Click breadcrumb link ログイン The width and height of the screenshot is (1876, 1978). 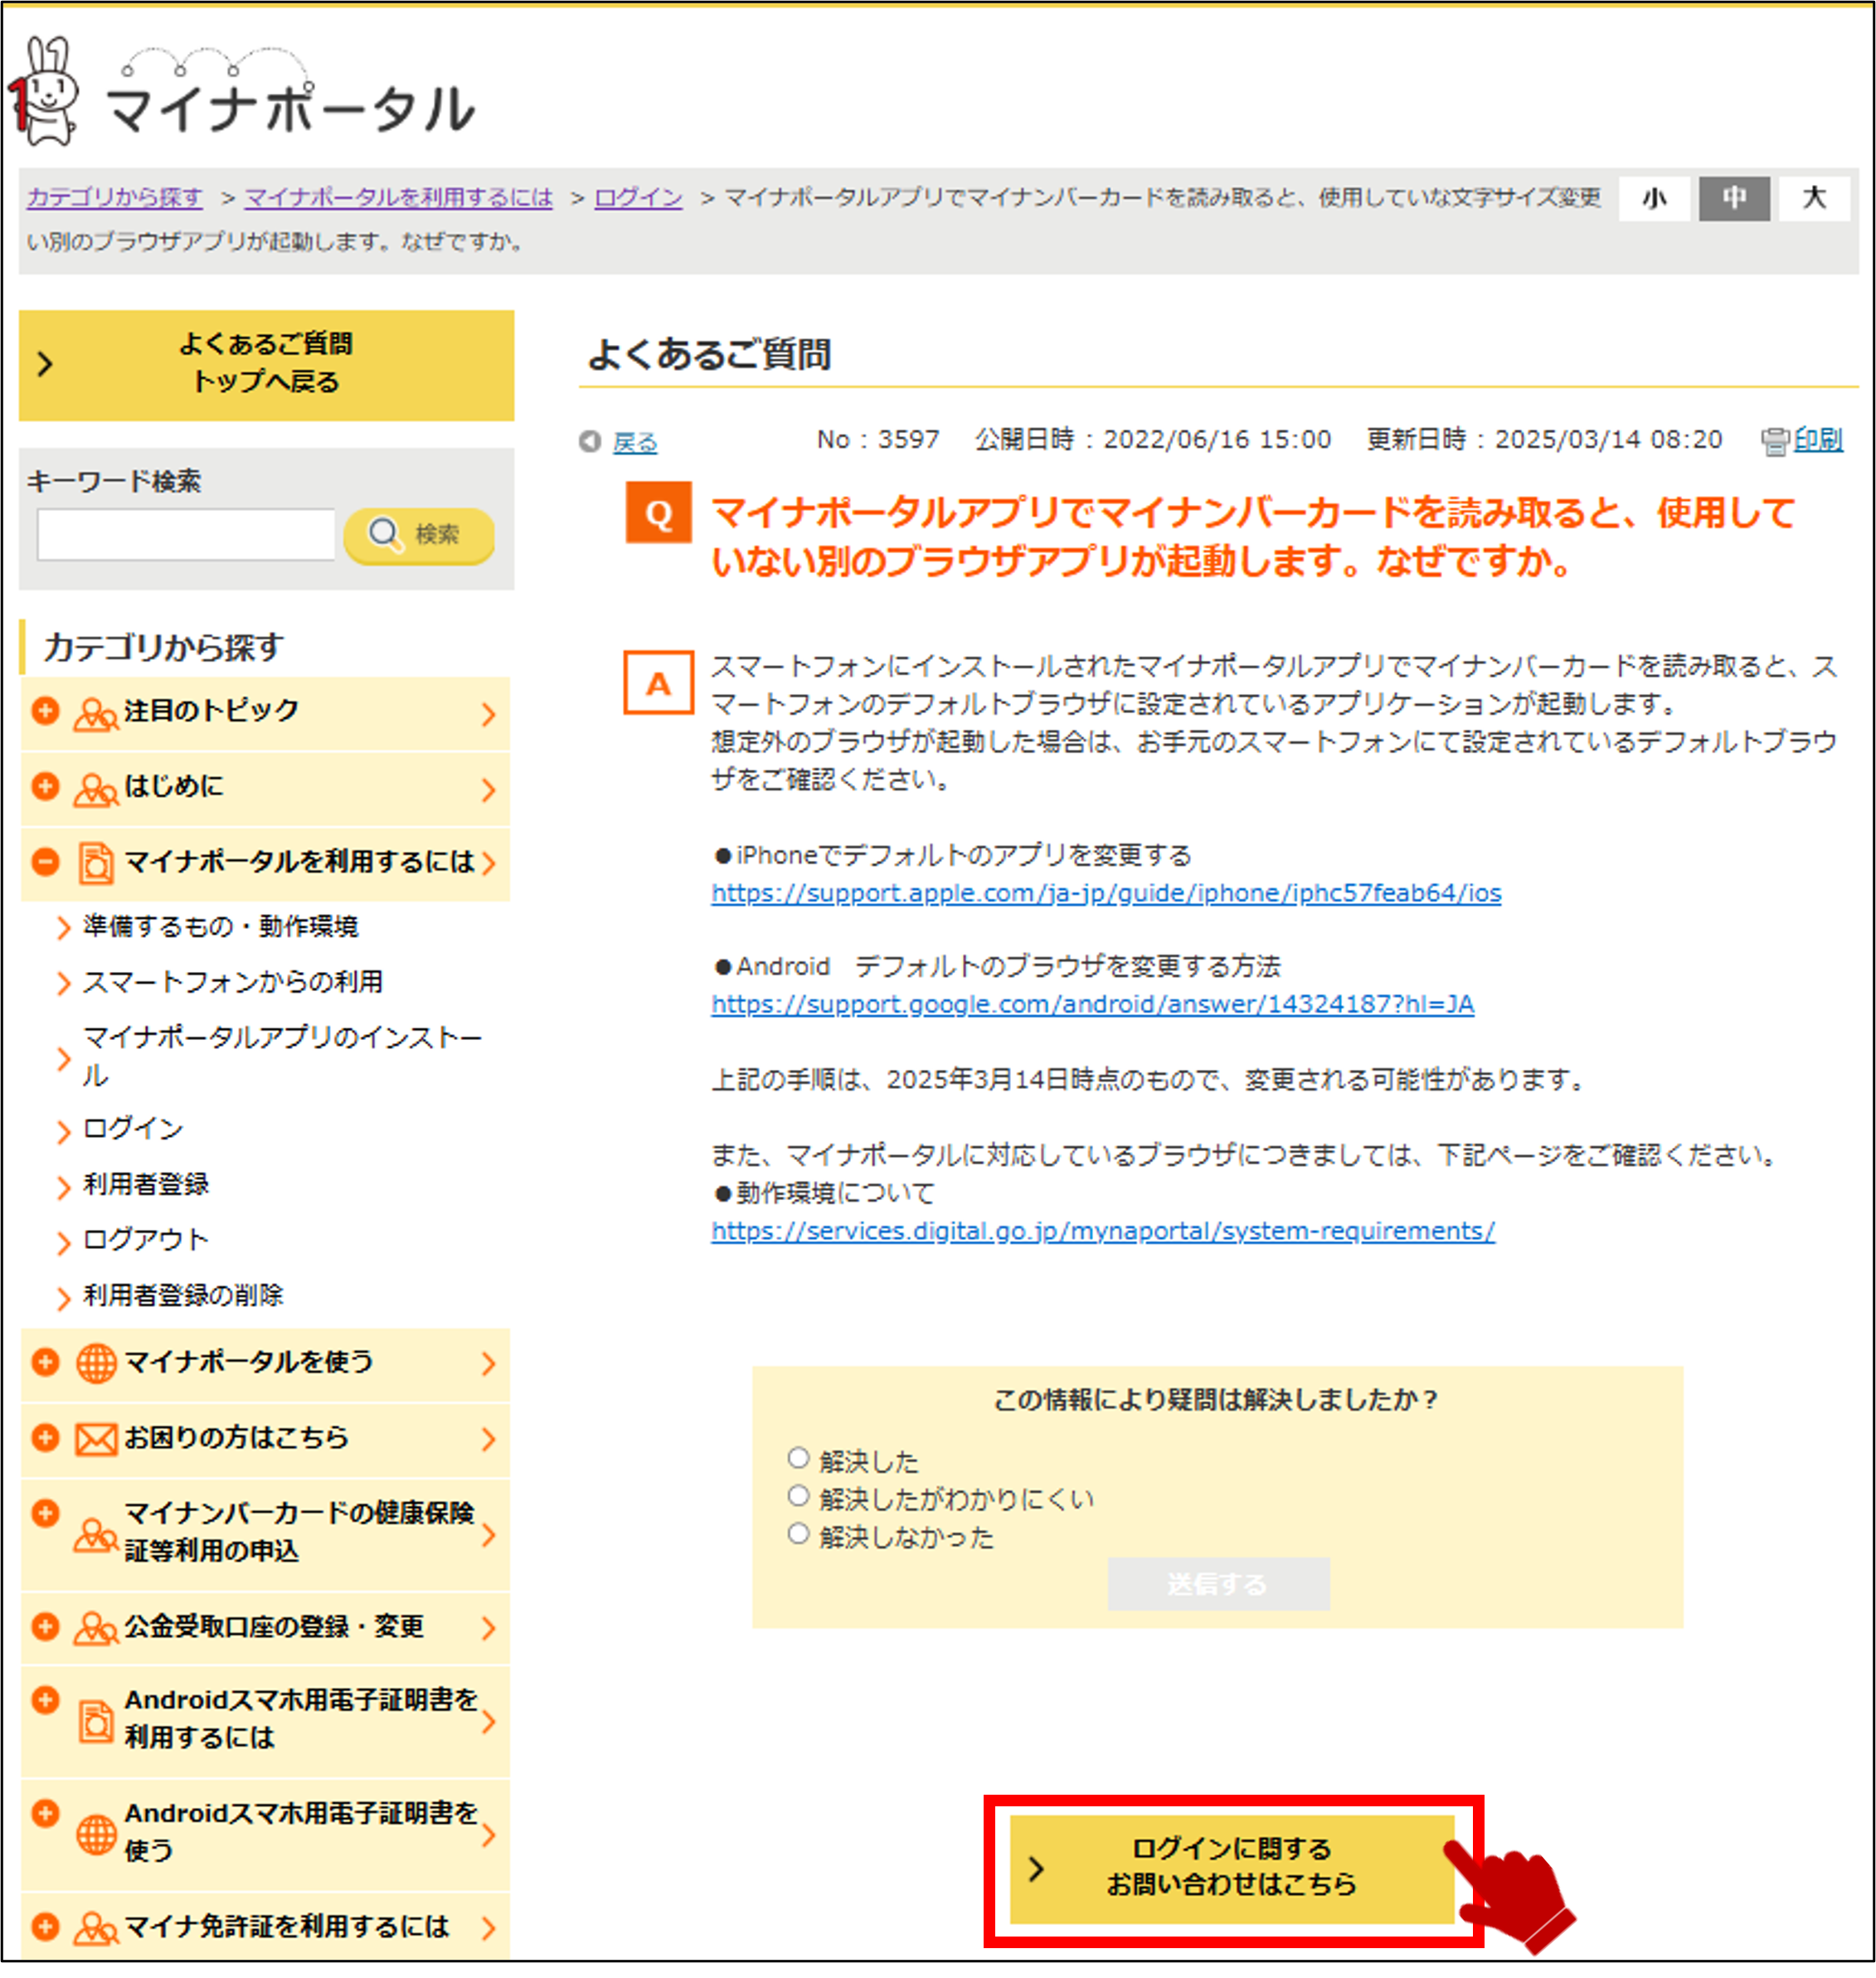pyautogui.click(x=638, y=198)
